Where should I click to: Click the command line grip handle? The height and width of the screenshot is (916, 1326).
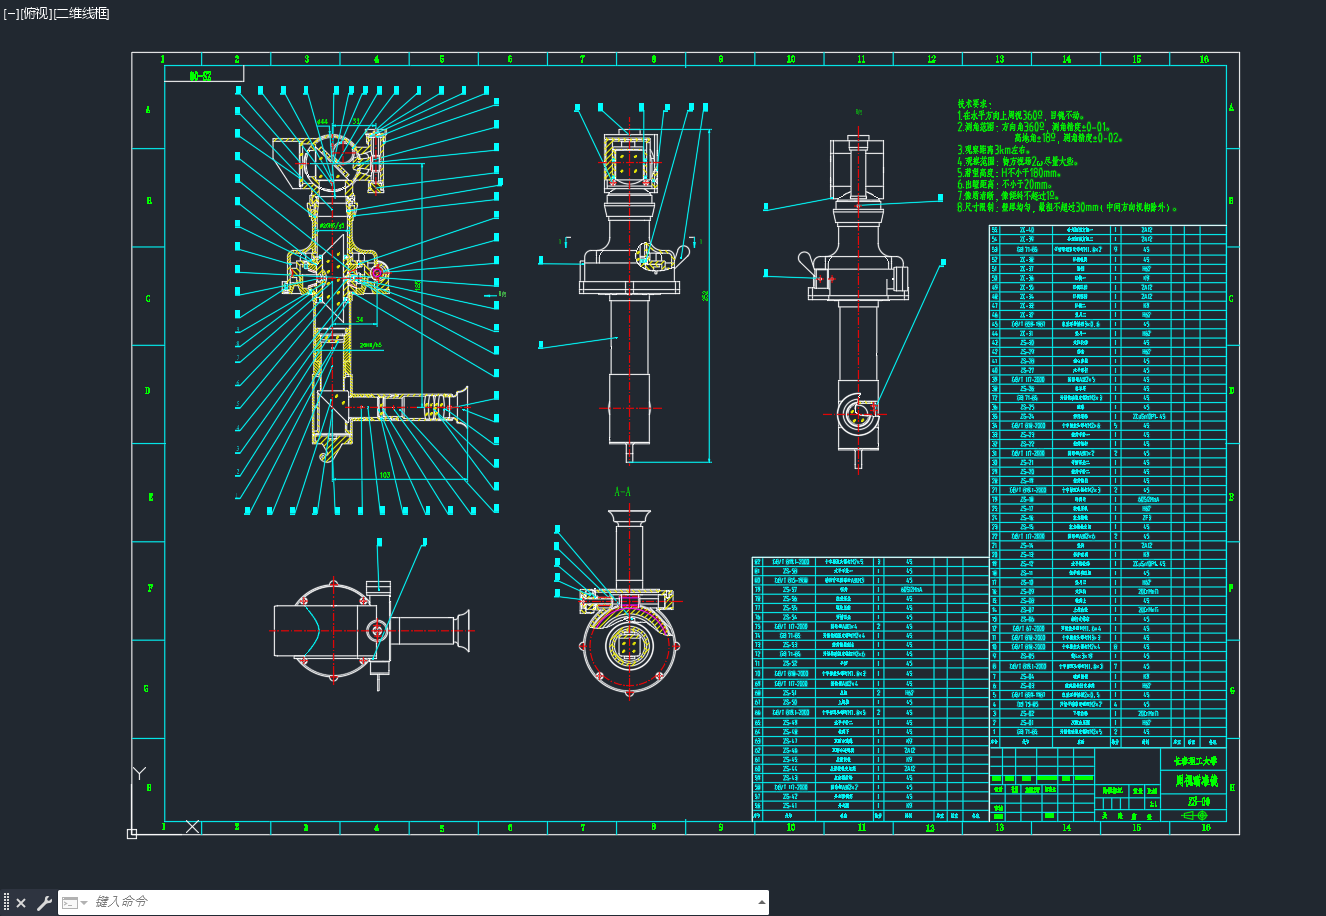coord(6,903)
